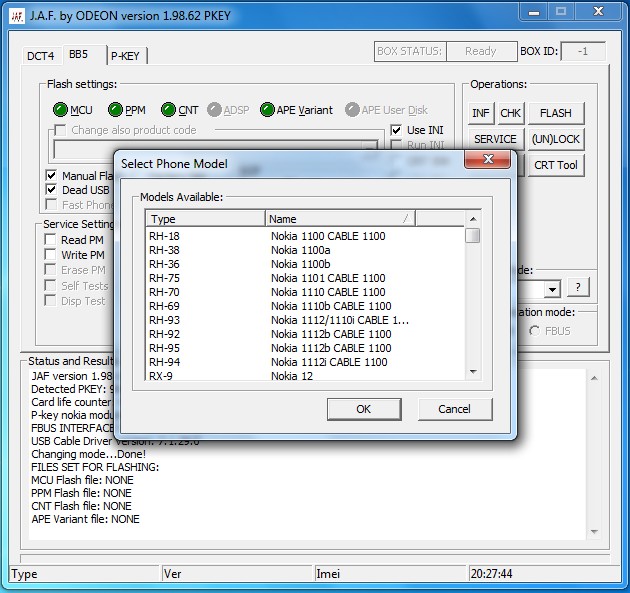Screen dimensions: 630x593
Task: Switch to the P-KEY tab
Action: (125, 56)
